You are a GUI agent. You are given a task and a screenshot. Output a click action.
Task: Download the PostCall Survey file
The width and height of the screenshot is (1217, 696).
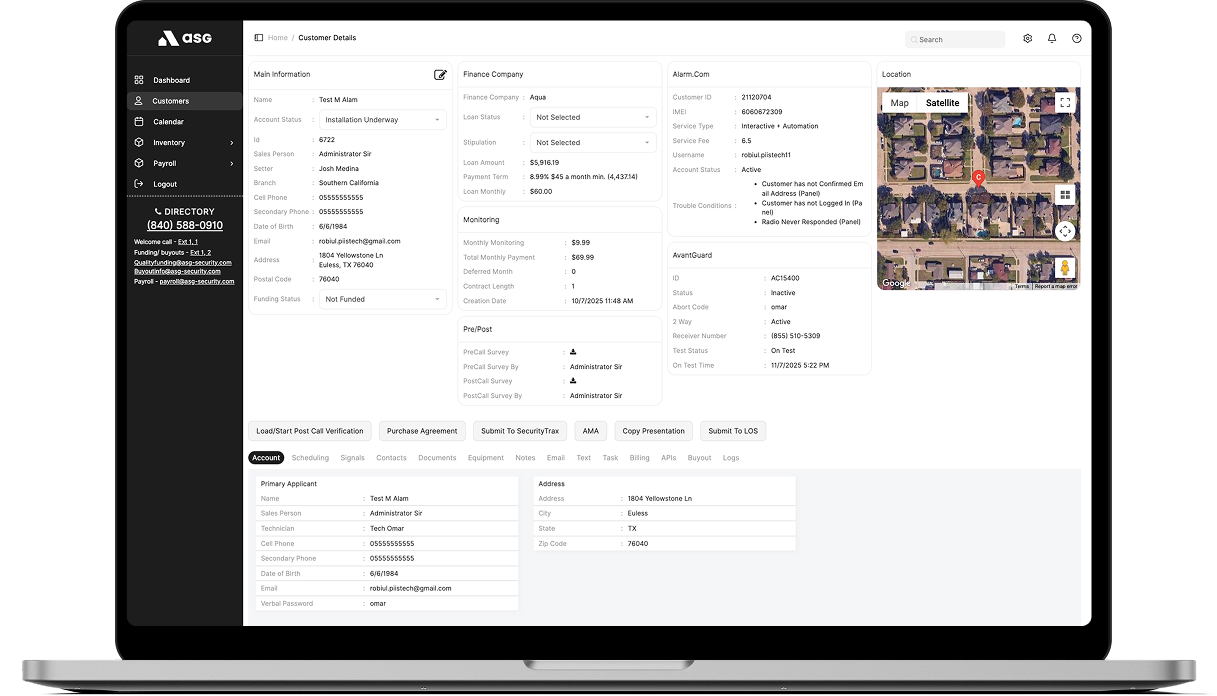pos(574,381)
